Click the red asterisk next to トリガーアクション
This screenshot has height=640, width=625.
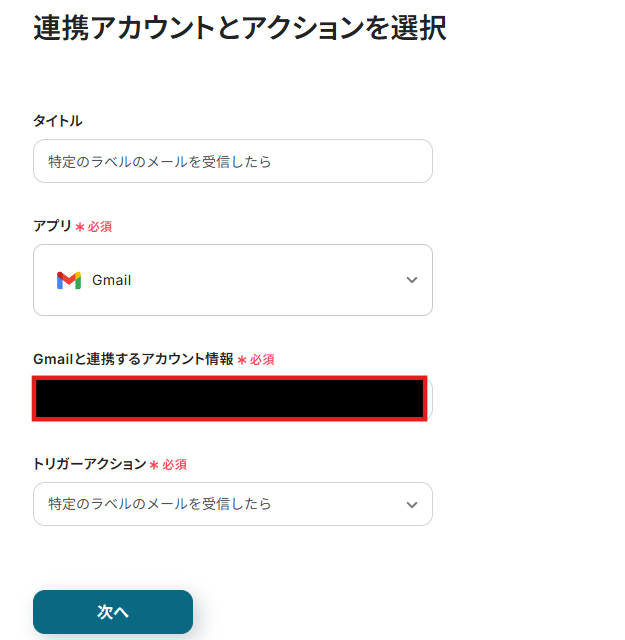154,465
